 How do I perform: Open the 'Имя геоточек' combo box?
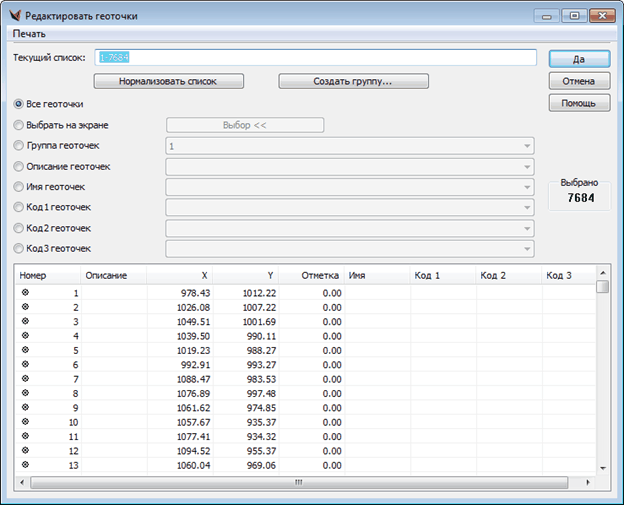point(526,187)
